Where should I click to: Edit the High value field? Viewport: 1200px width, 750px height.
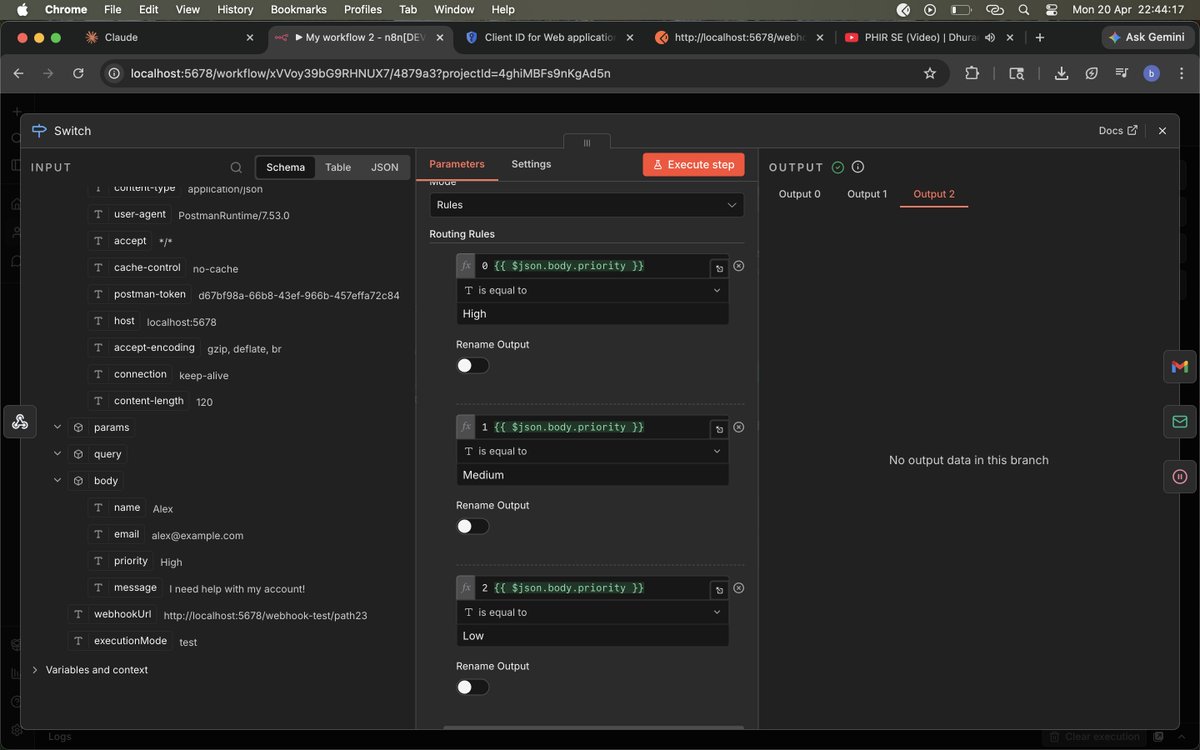point(592,314)
